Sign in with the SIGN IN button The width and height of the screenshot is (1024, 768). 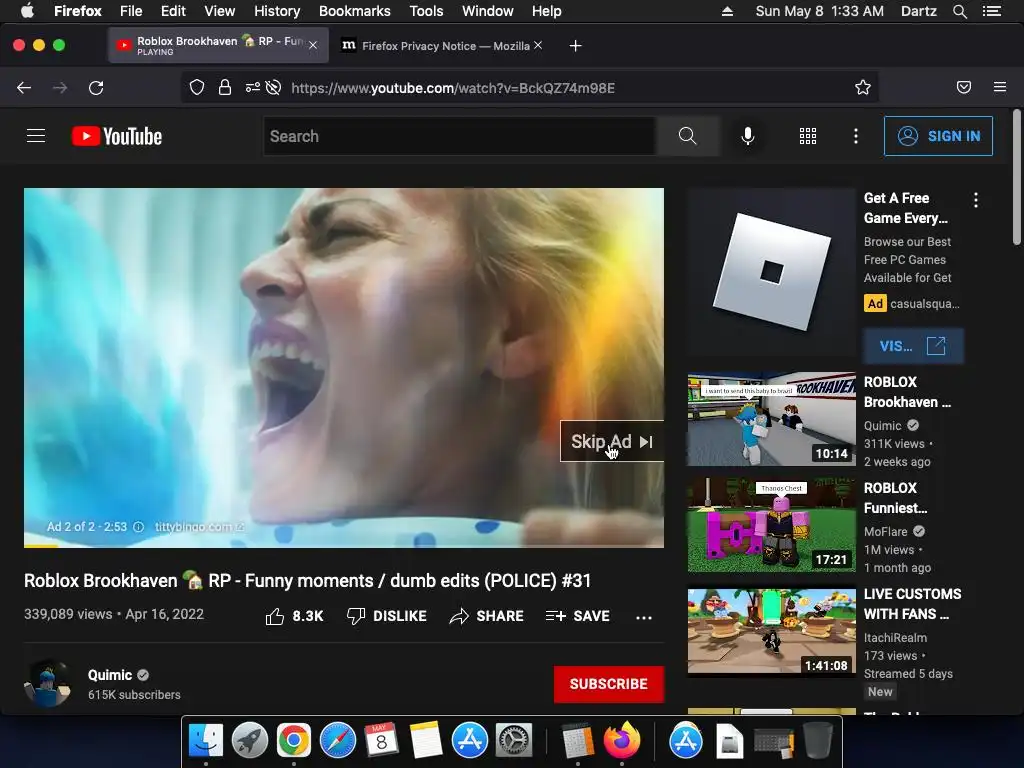(938, 136)
